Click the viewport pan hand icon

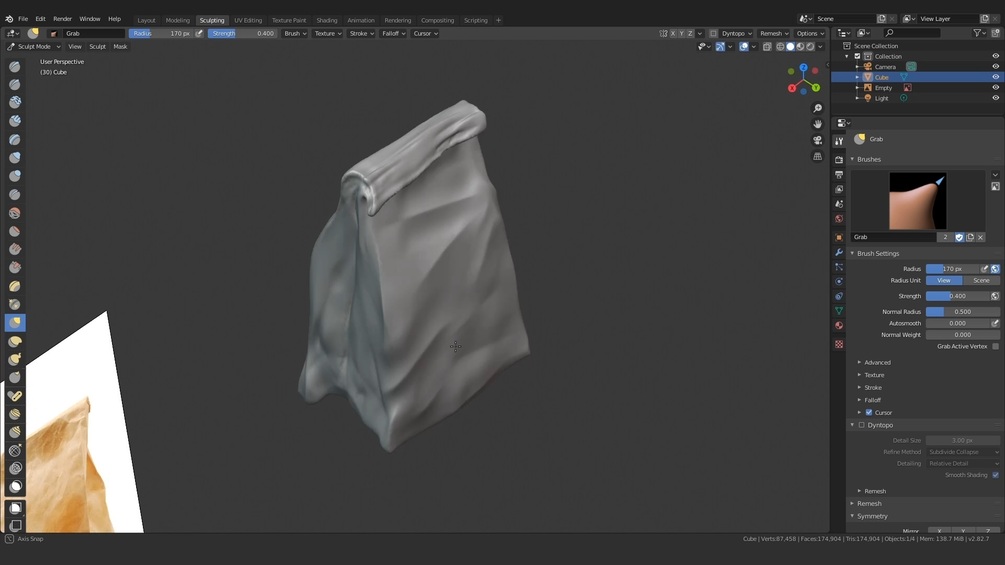click(817, 124)
